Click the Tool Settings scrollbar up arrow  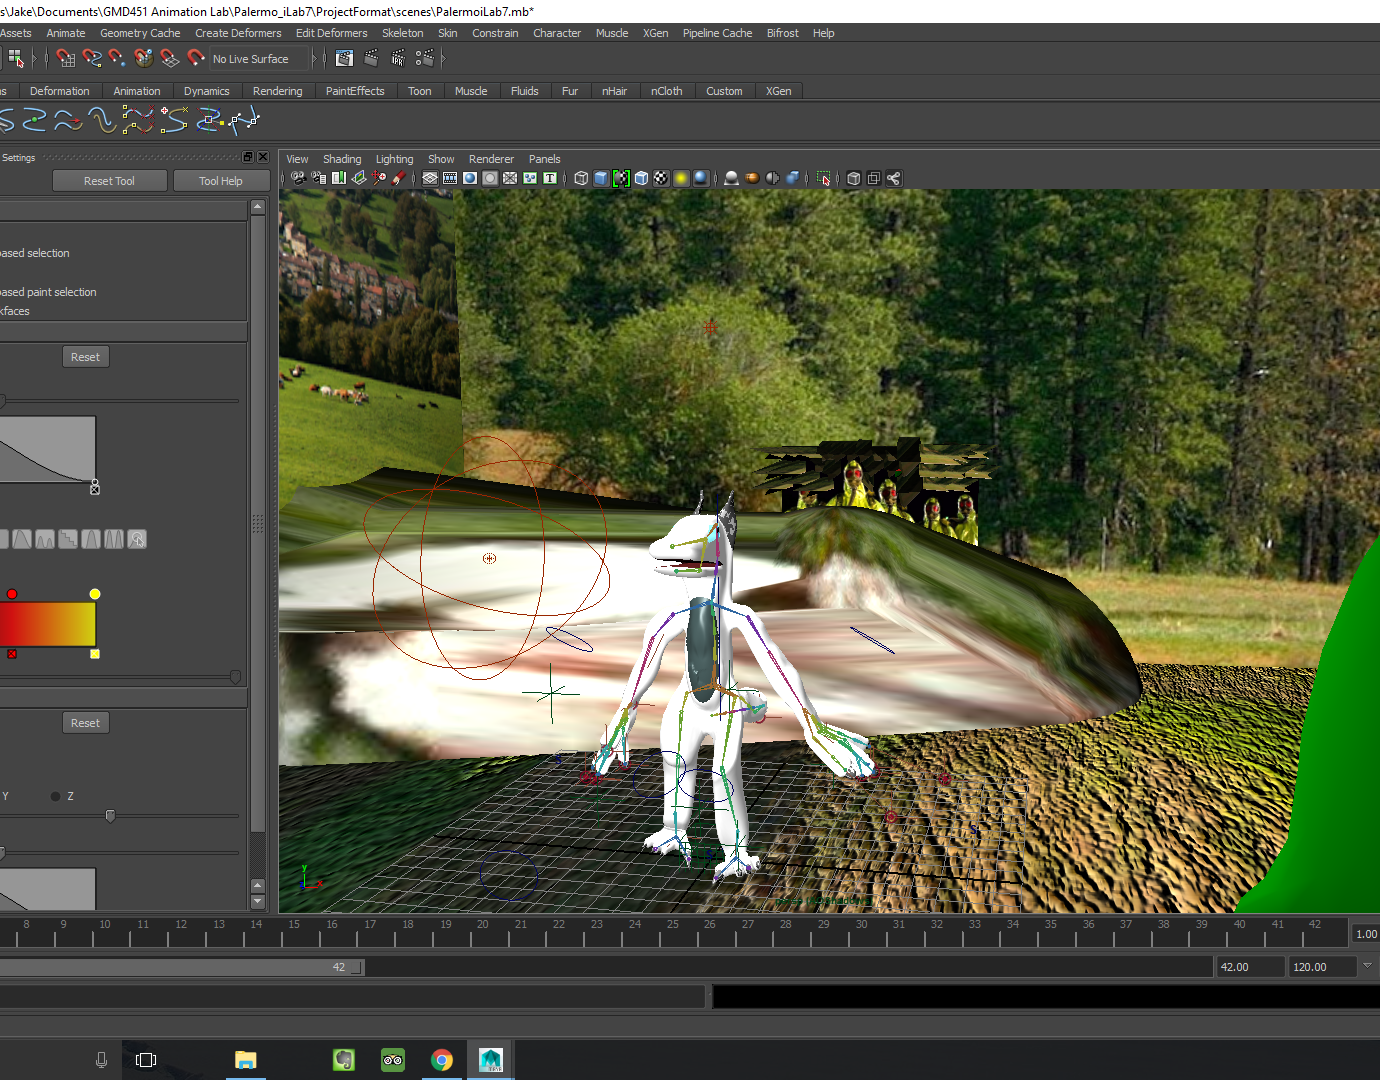[x=258, y=207]
